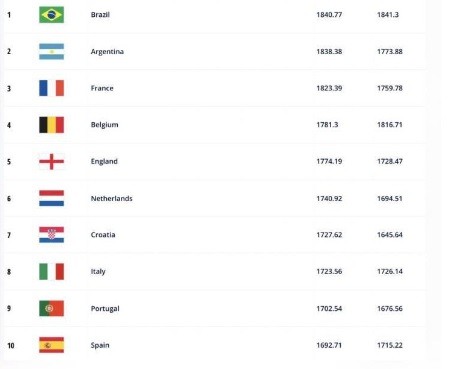Image resolution: width=449 pixels, height=369 pixels.
Task: Open the Brazil team link
Action: coord(100,15)
